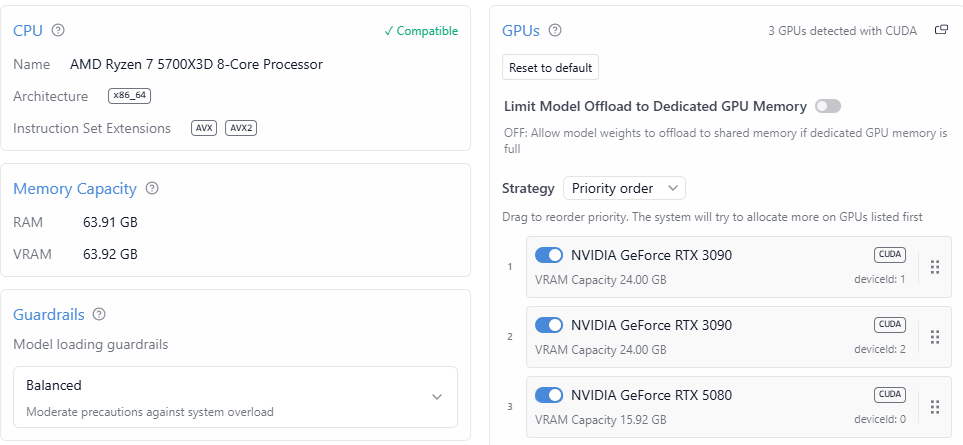This screenshot has width=963, height=445.
Task: Toggle off the RTX 5080 GPU
Action: tap(549, 395)
